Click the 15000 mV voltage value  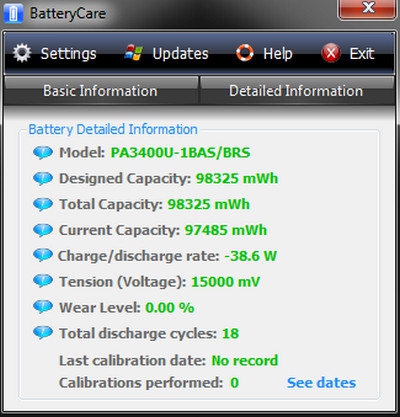[225, 282]
